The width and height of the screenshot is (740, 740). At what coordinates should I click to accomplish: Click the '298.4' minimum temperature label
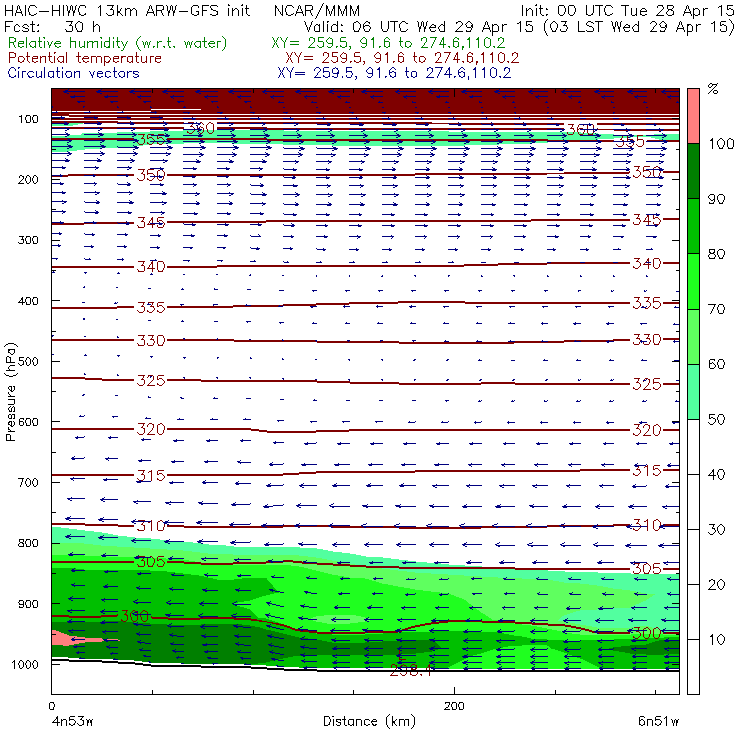(x=410, y=671)
